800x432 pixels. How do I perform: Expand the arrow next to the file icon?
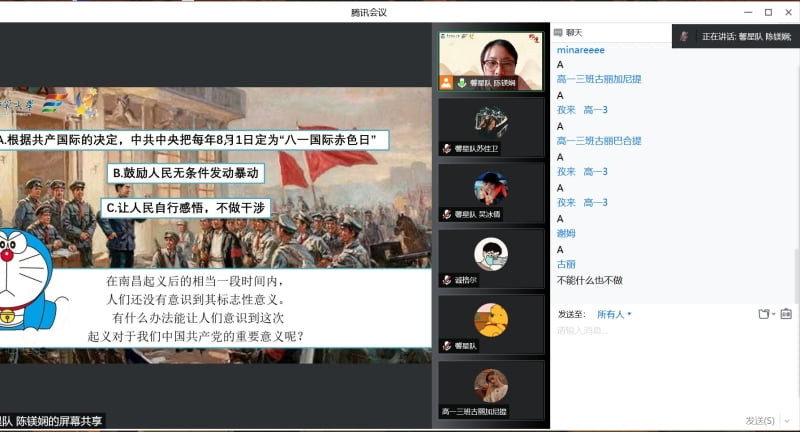point(773,314)
